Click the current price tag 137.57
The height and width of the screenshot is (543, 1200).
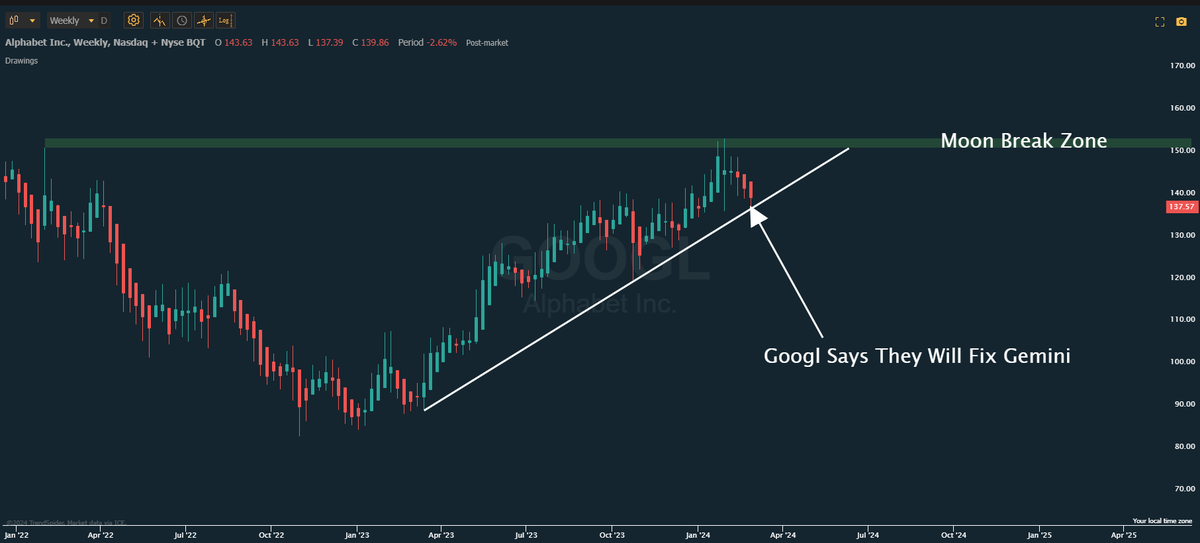pos(1181,206)
